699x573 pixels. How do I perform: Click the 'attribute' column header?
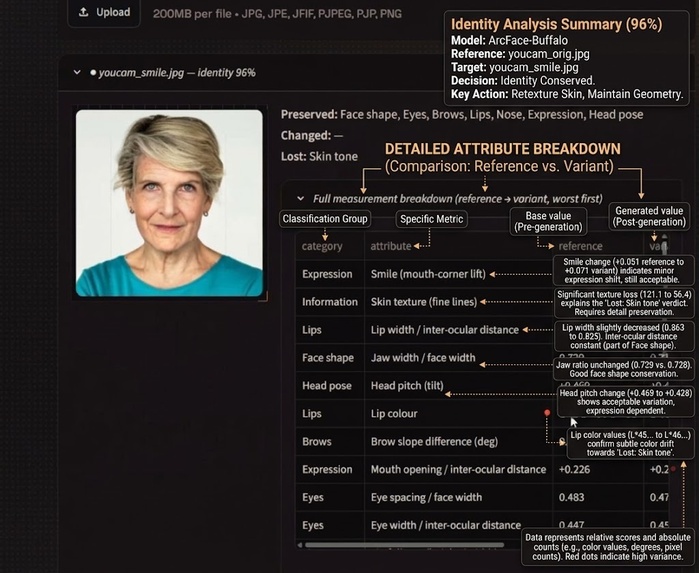tap(391, 246)
